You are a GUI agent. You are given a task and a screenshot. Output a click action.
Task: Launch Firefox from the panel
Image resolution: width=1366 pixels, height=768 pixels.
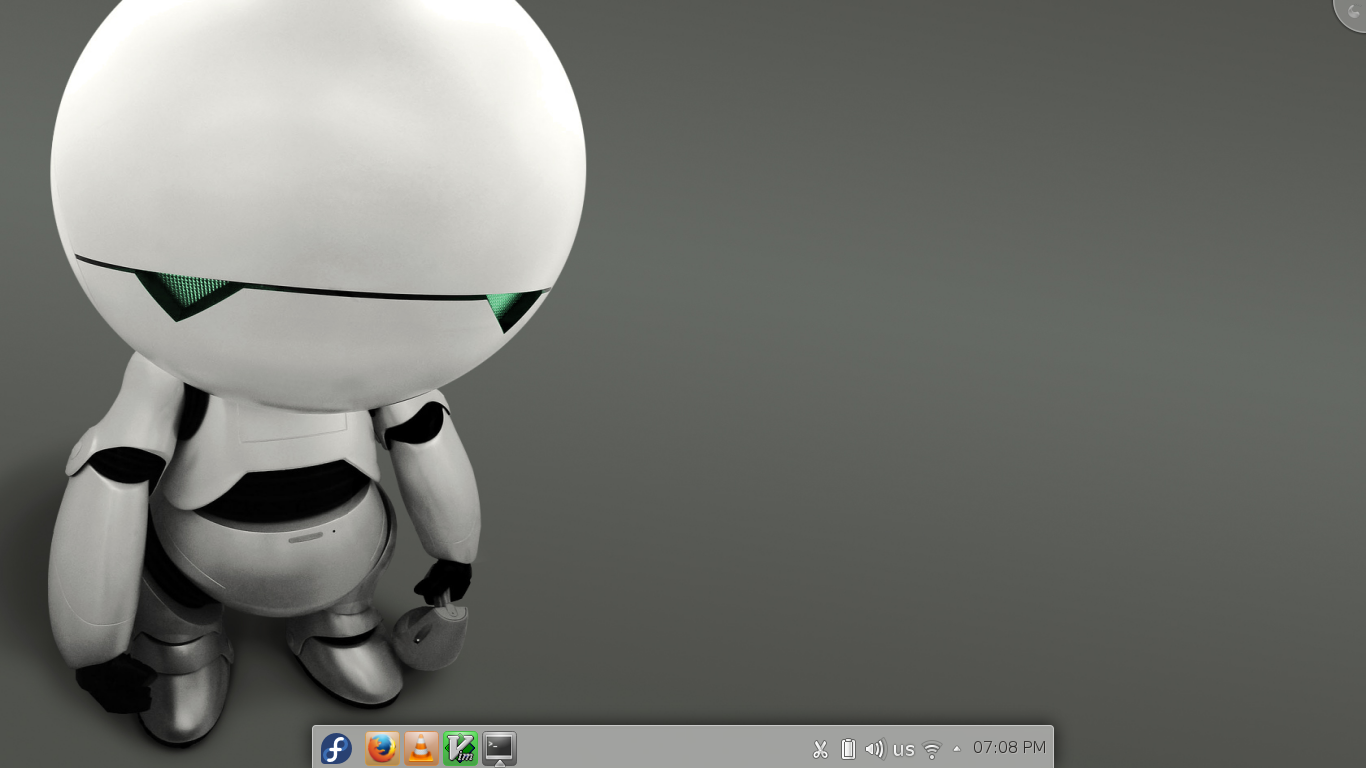pos(382,748)
